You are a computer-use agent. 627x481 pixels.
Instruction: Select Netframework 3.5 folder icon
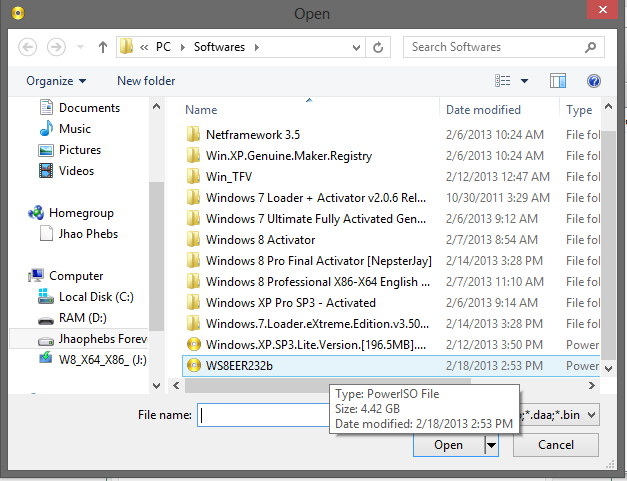tap(194, 135)
